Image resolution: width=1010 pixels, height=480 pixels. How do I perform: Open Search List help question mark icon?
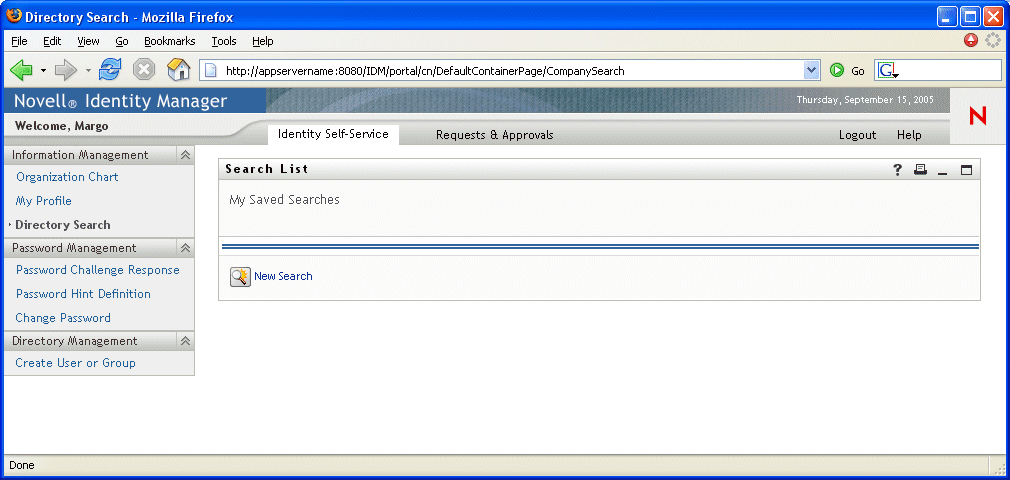point(897,169)
